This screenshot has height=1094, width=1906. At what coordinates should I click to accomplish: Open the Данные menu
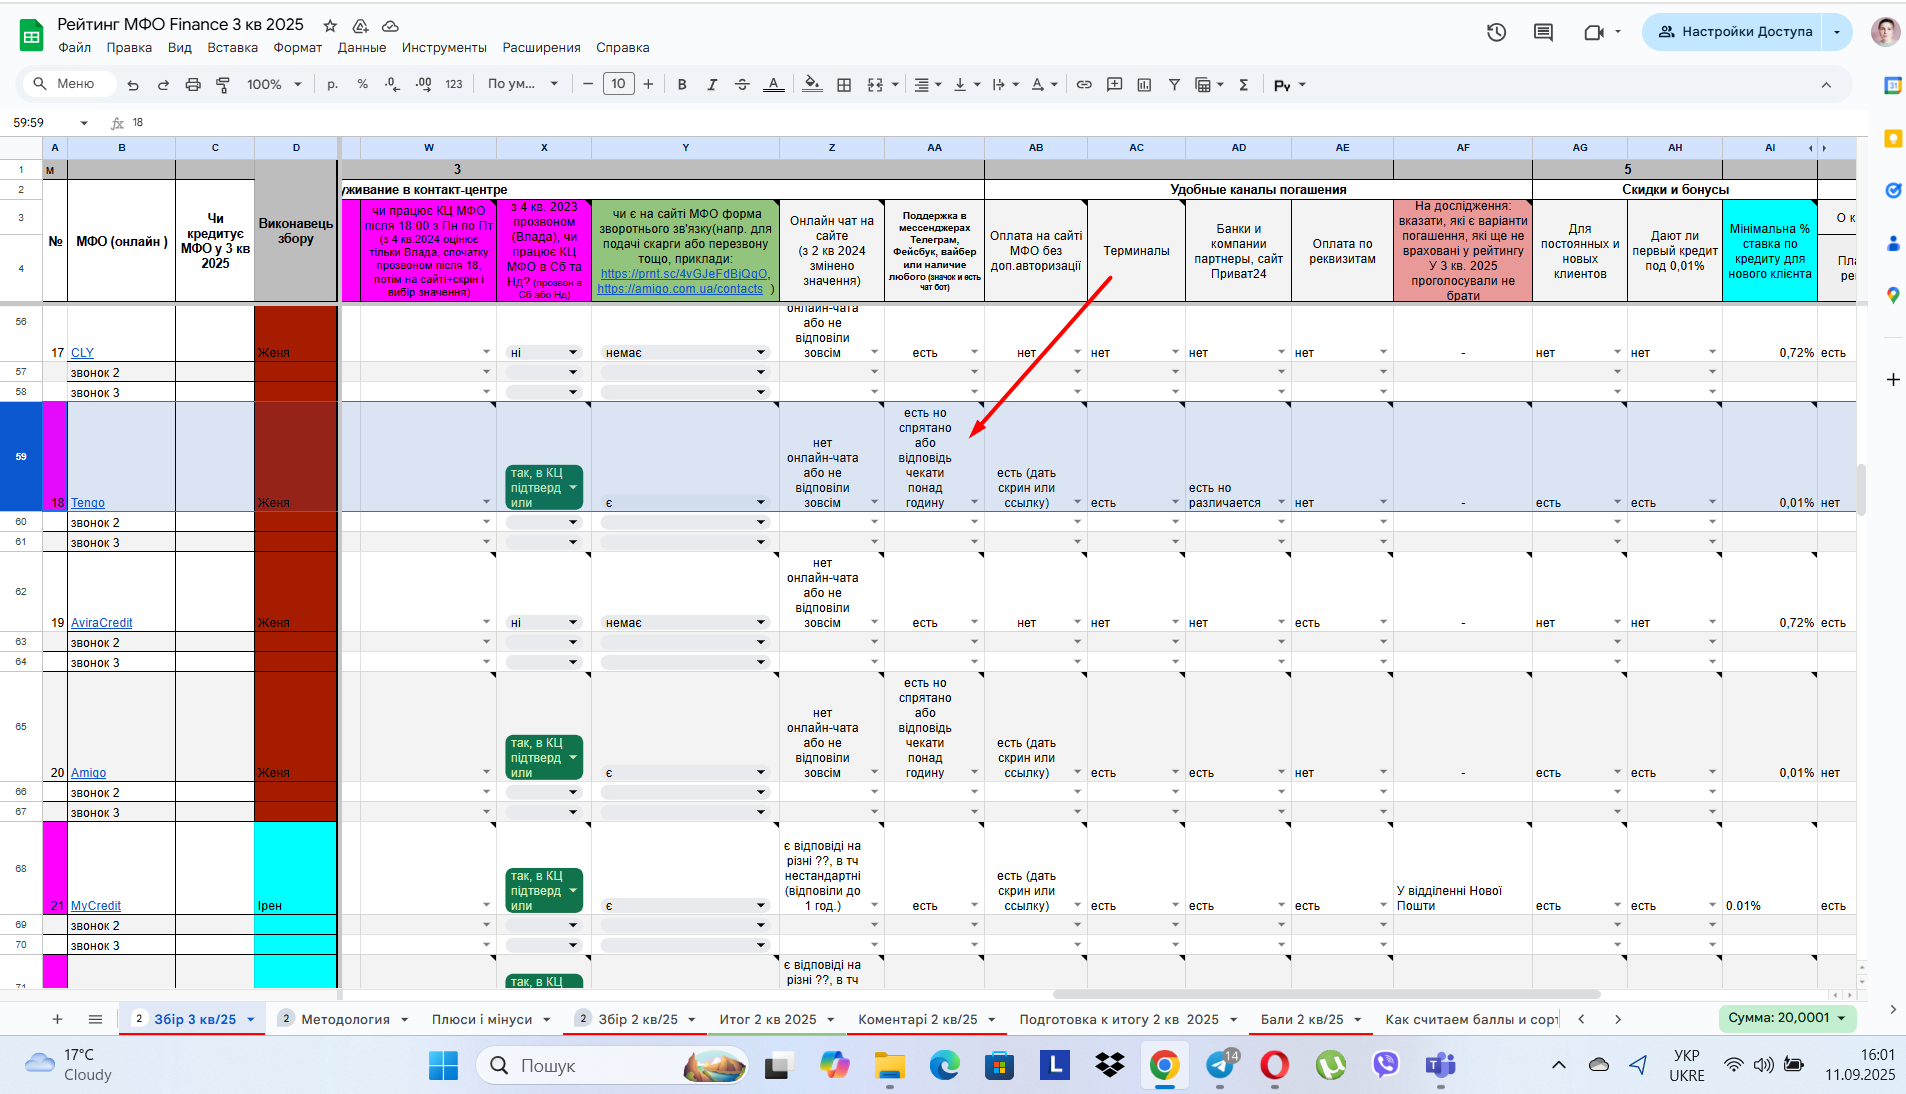361,48
